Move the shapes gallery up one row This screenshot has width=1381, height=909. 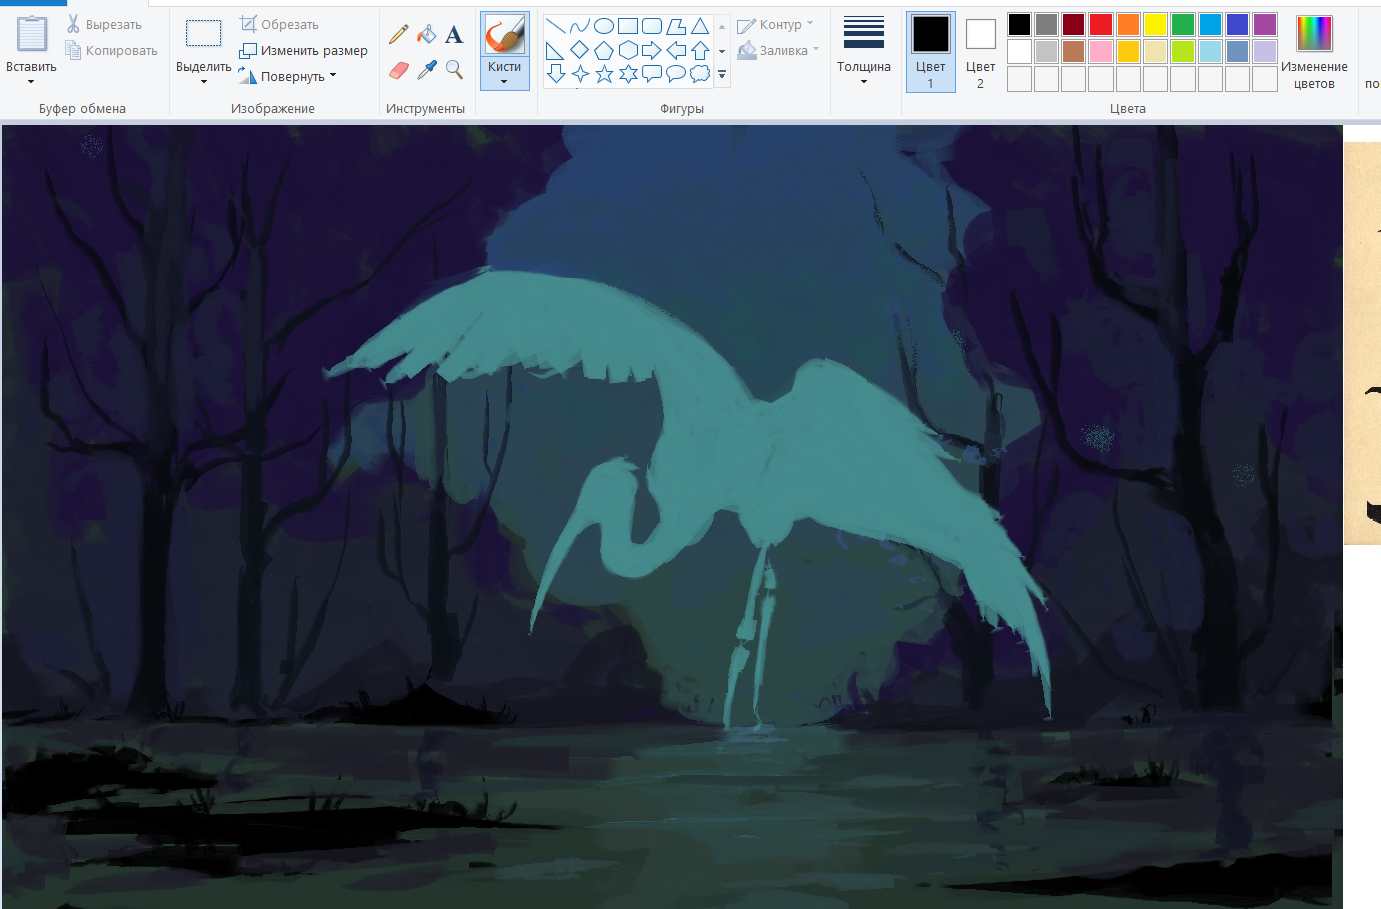click(x=722, y=26)
